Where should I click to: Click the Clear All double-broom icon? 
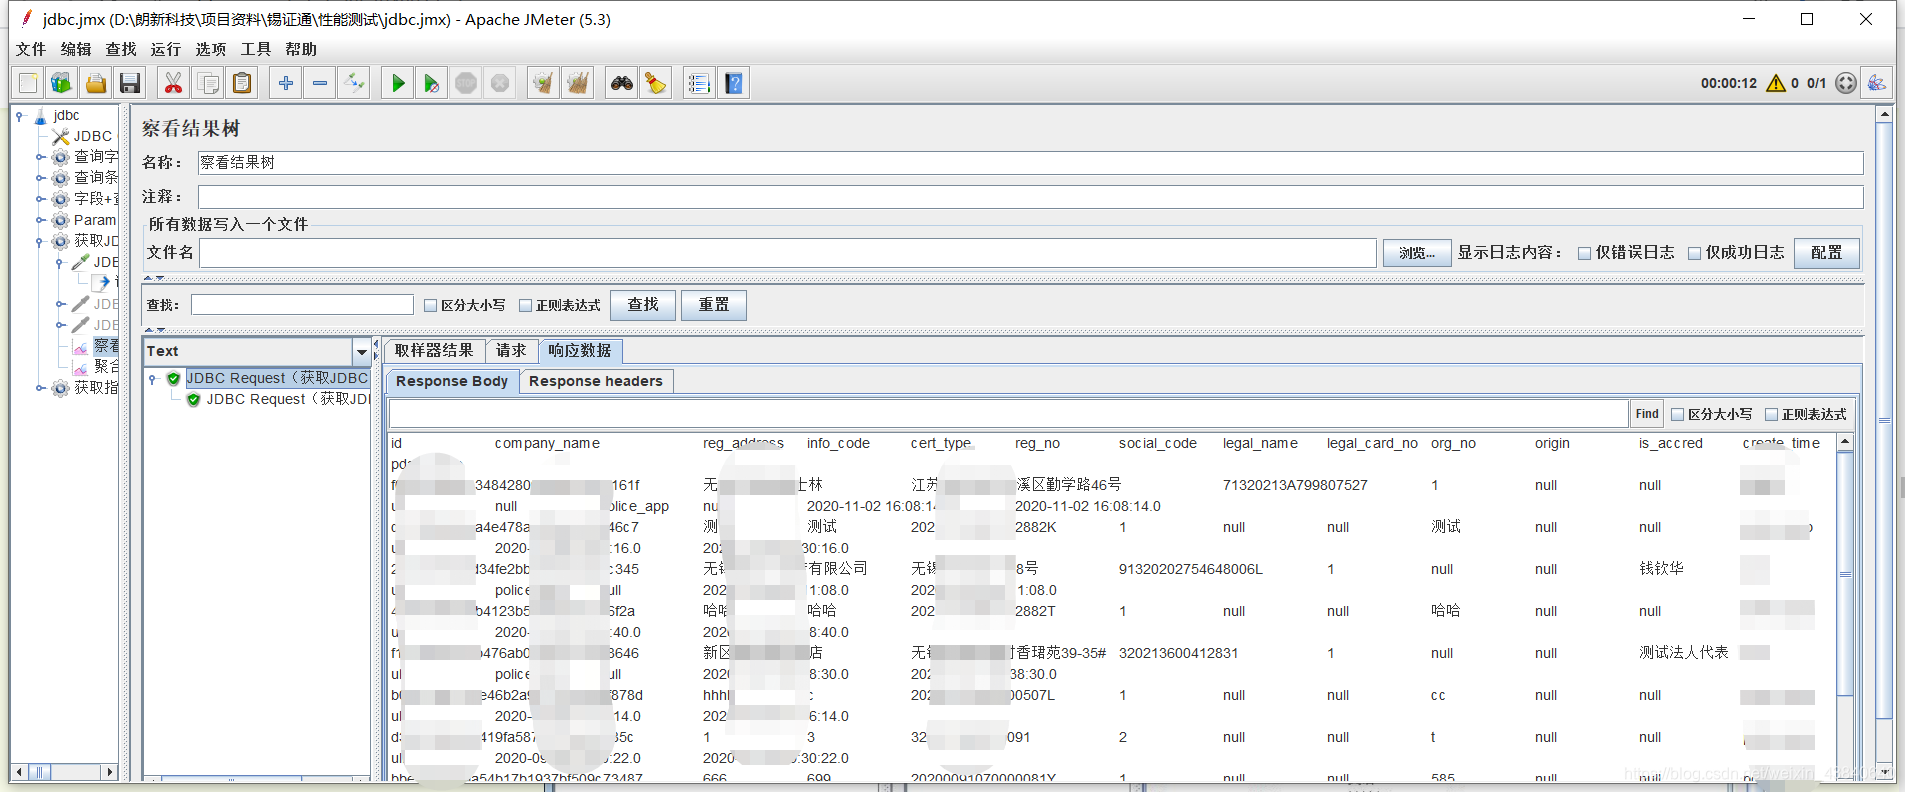[x=578, y=83]
